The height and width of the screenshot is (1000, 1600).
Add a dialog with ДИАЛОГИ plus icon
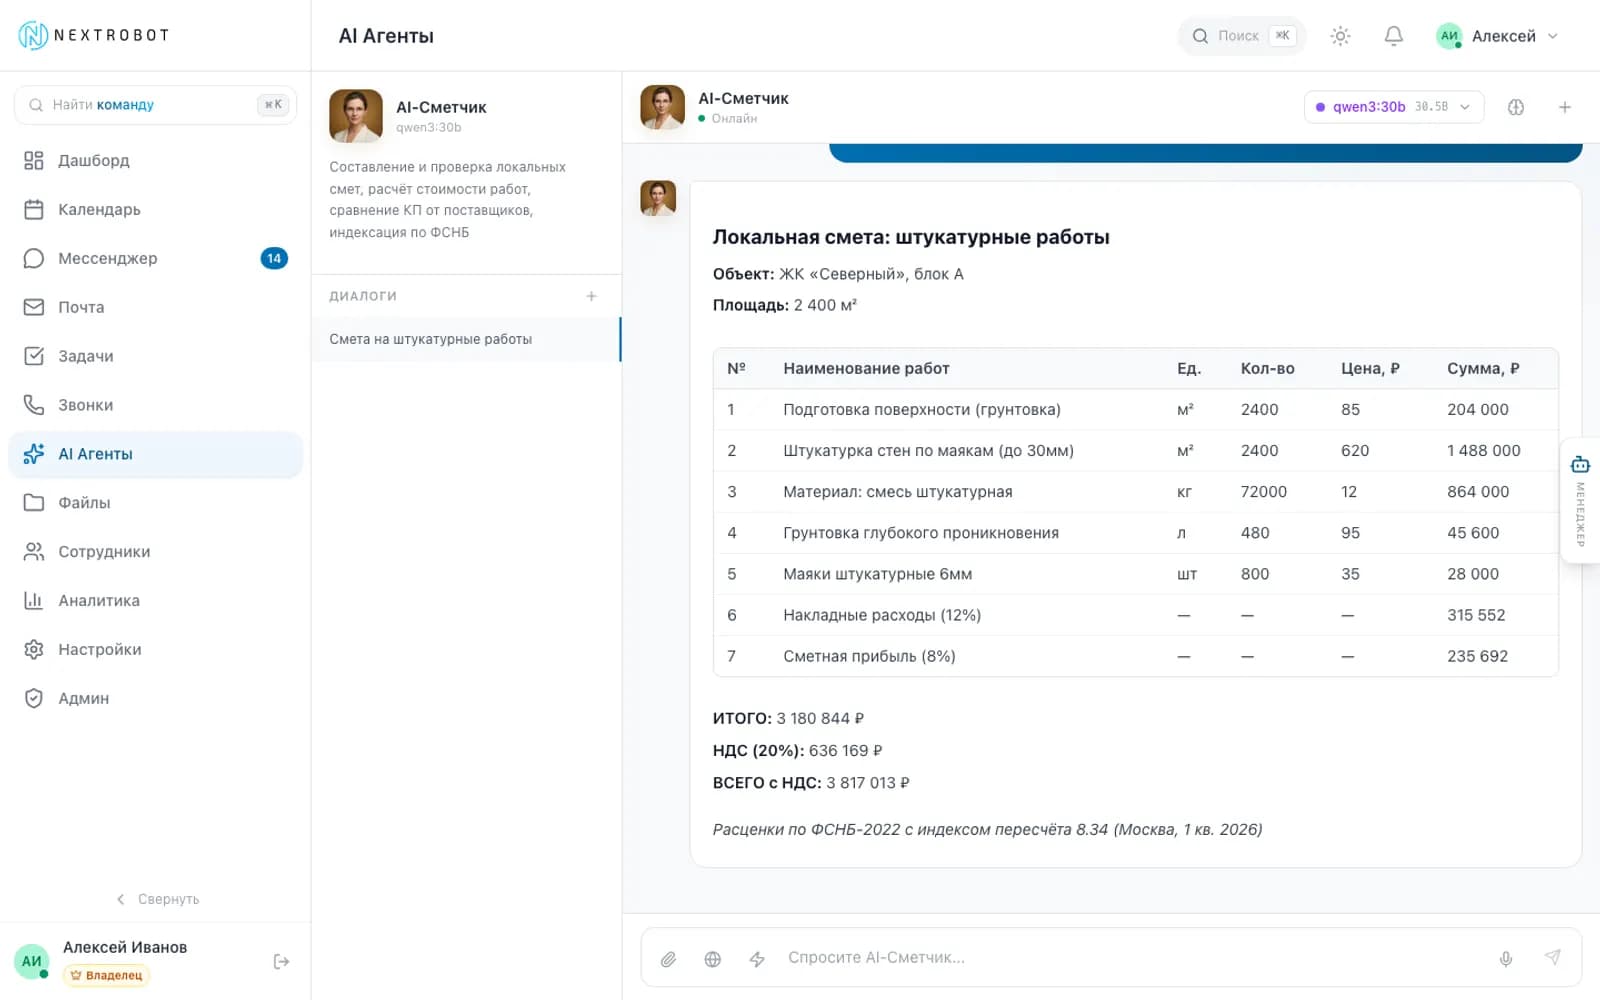point(591,296)
